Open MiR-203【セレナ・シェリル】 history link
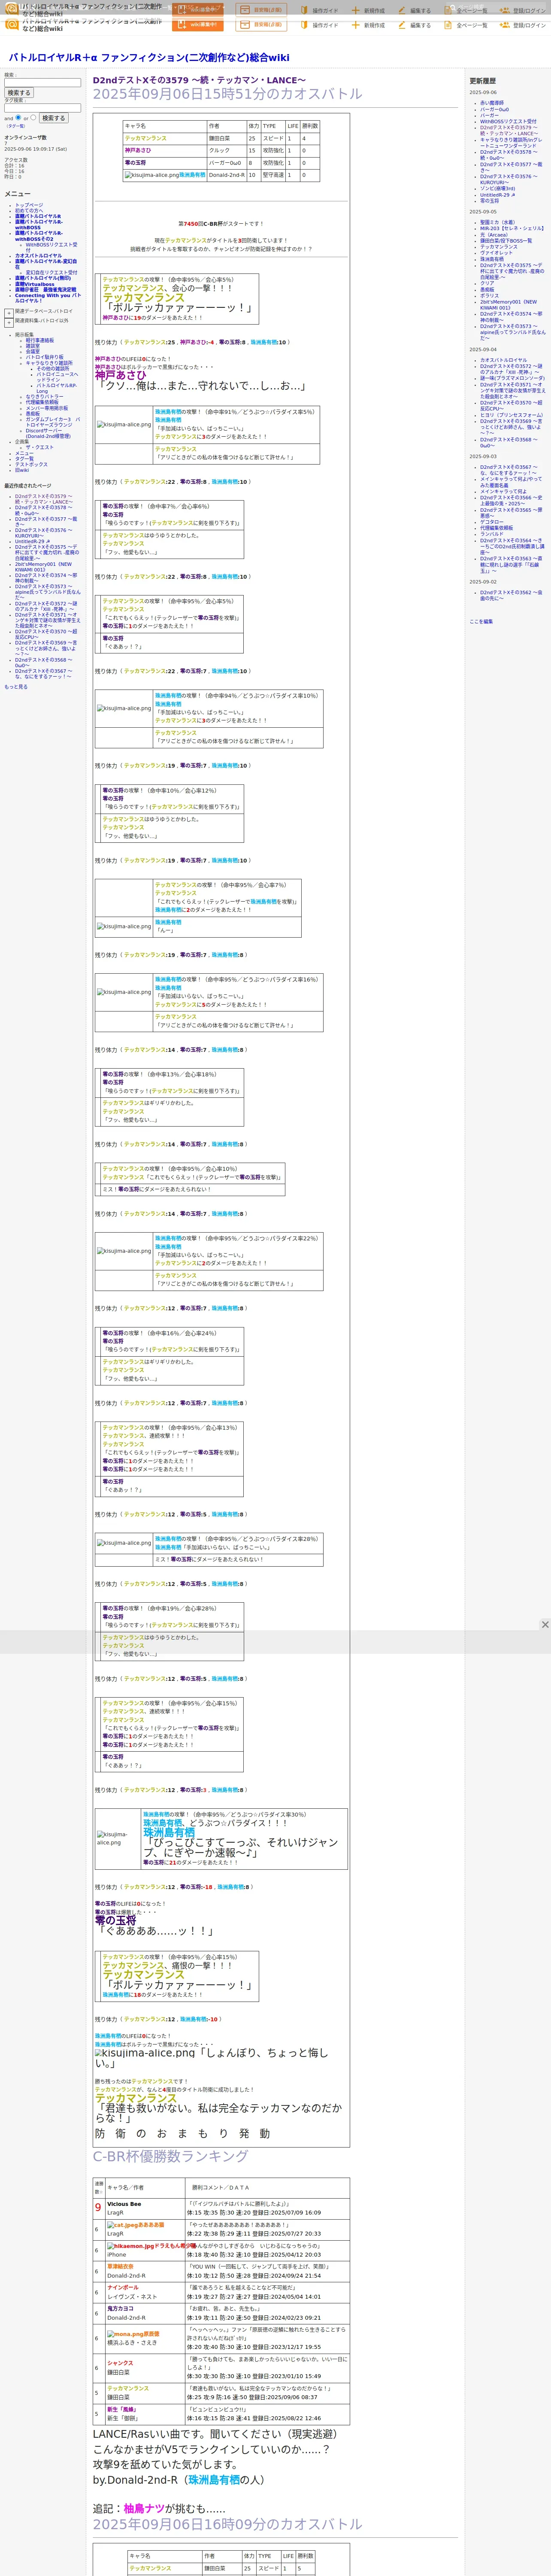551x2576 pixels. (x=511, y=228)
